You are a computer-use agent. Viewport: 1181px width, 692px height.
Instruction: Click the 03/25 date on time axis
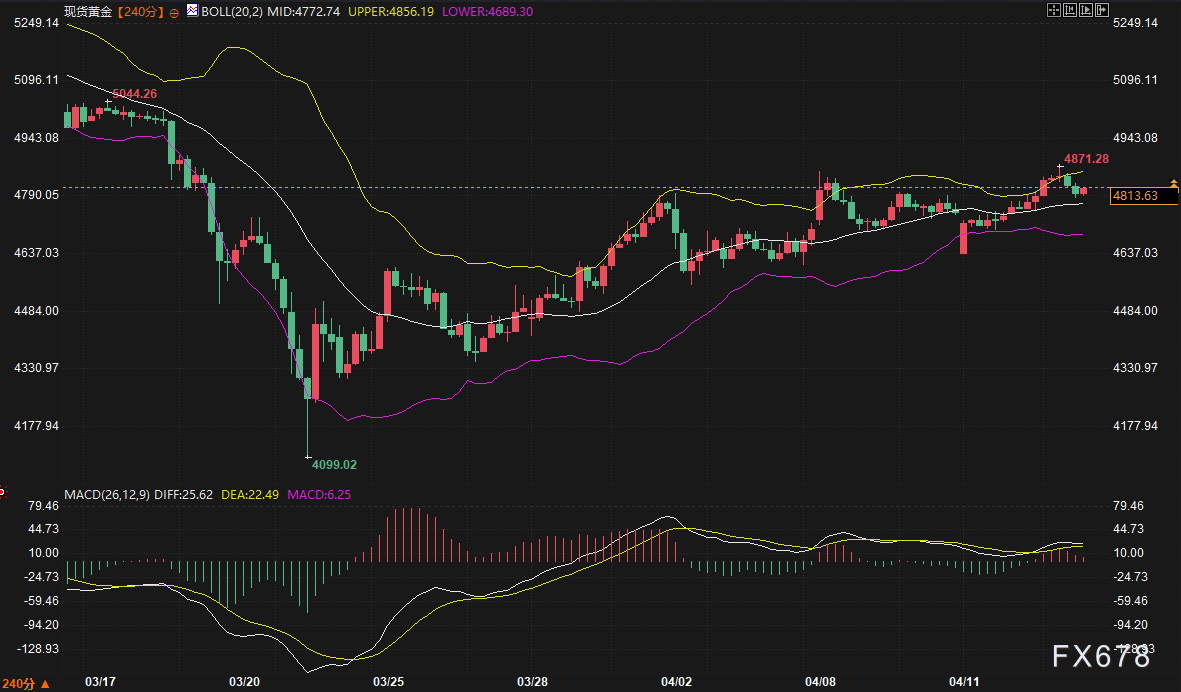387,681
